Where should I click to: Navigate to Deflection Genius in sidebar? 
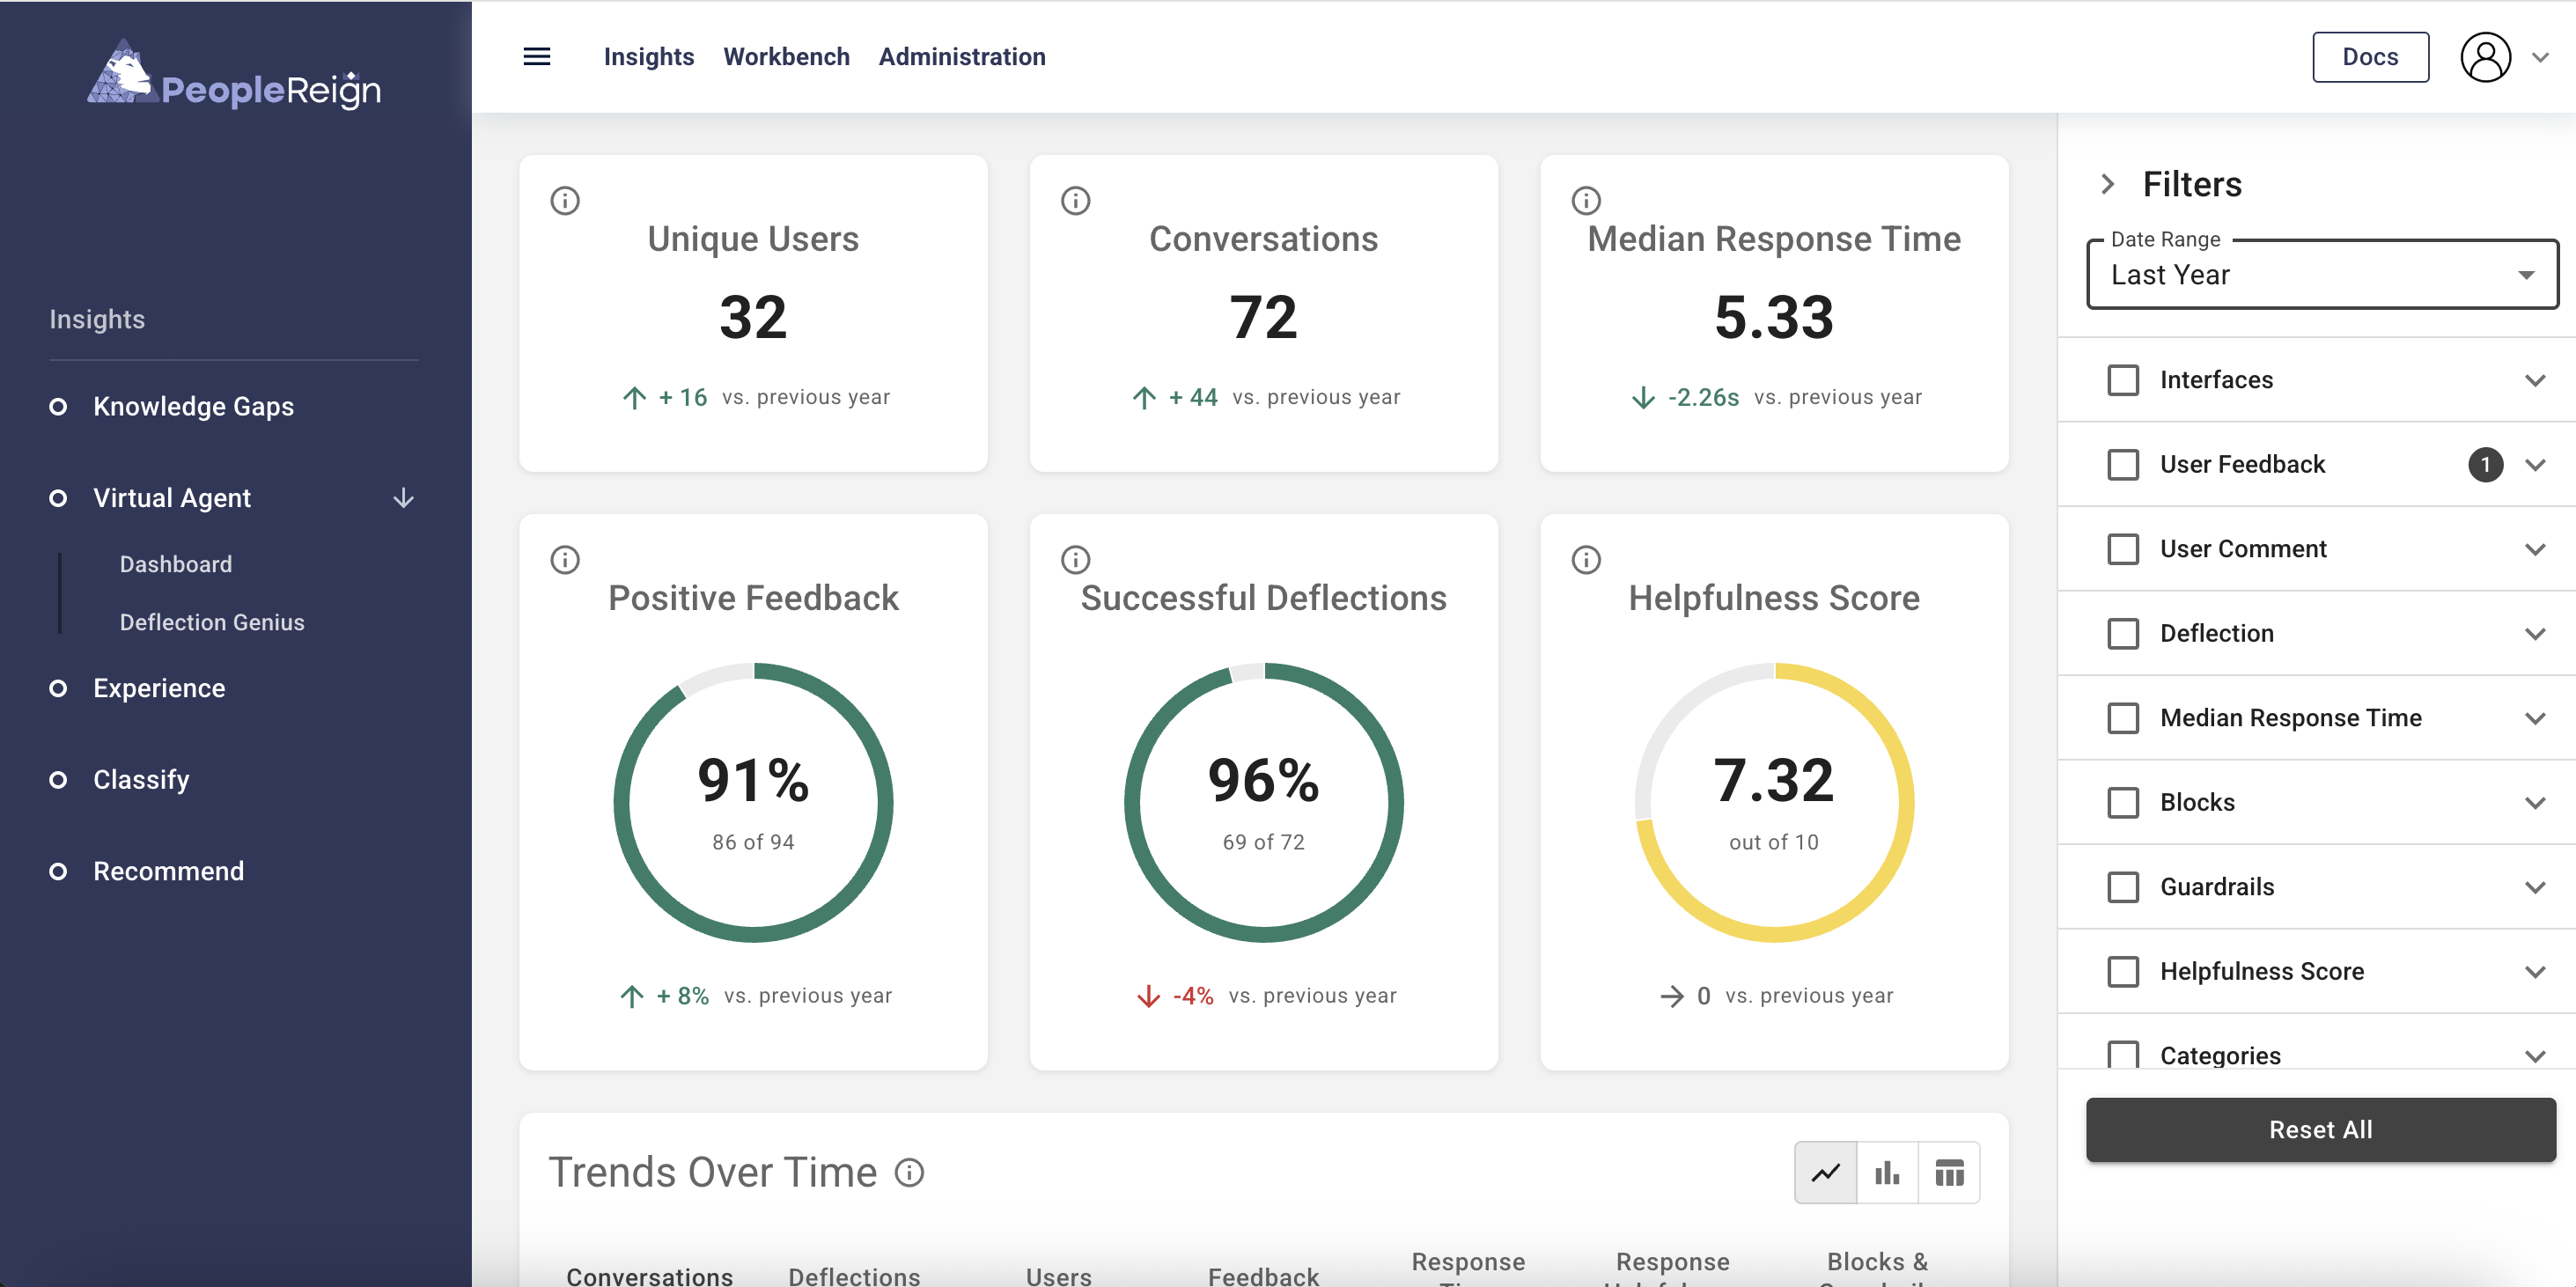tap(211, 621)
